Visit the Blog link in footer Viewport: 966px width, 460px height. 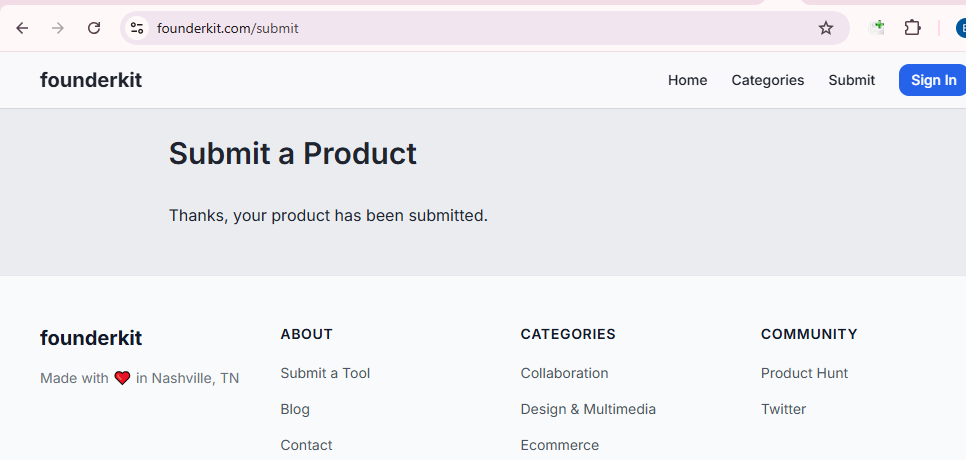(295, 409)
